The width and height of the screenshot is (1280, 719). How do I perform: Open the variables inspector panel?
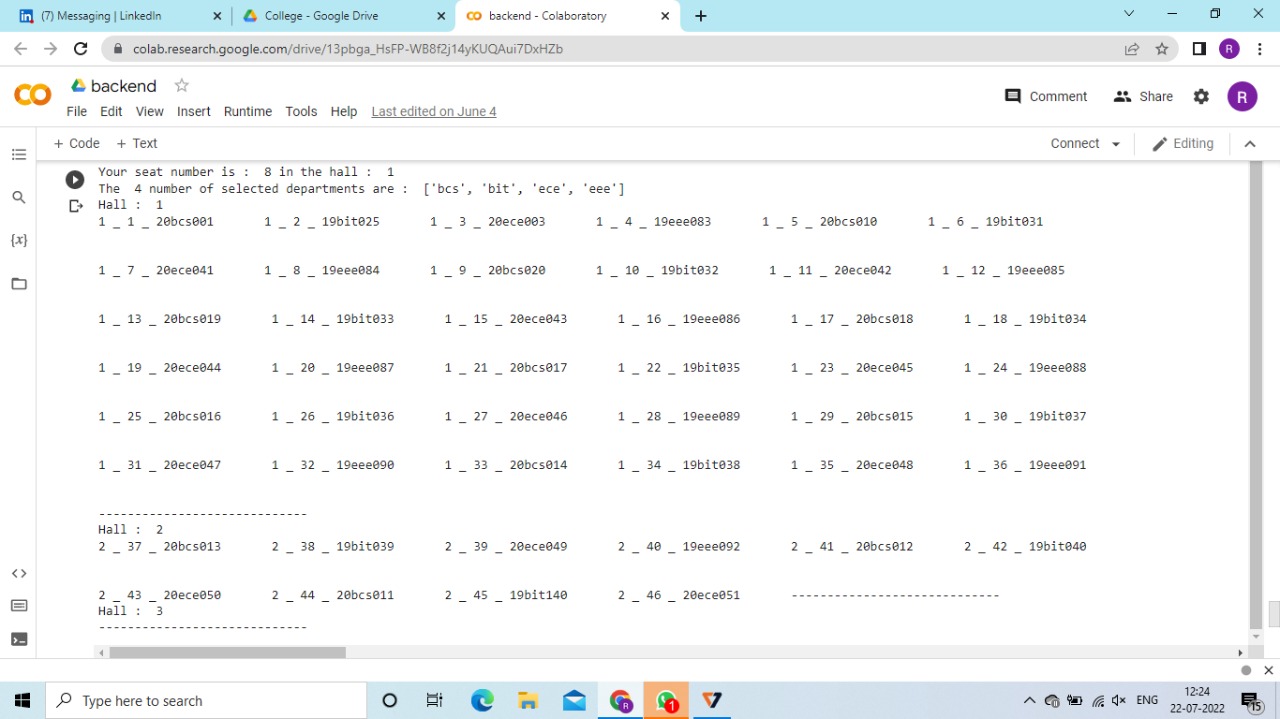point(19,241)
